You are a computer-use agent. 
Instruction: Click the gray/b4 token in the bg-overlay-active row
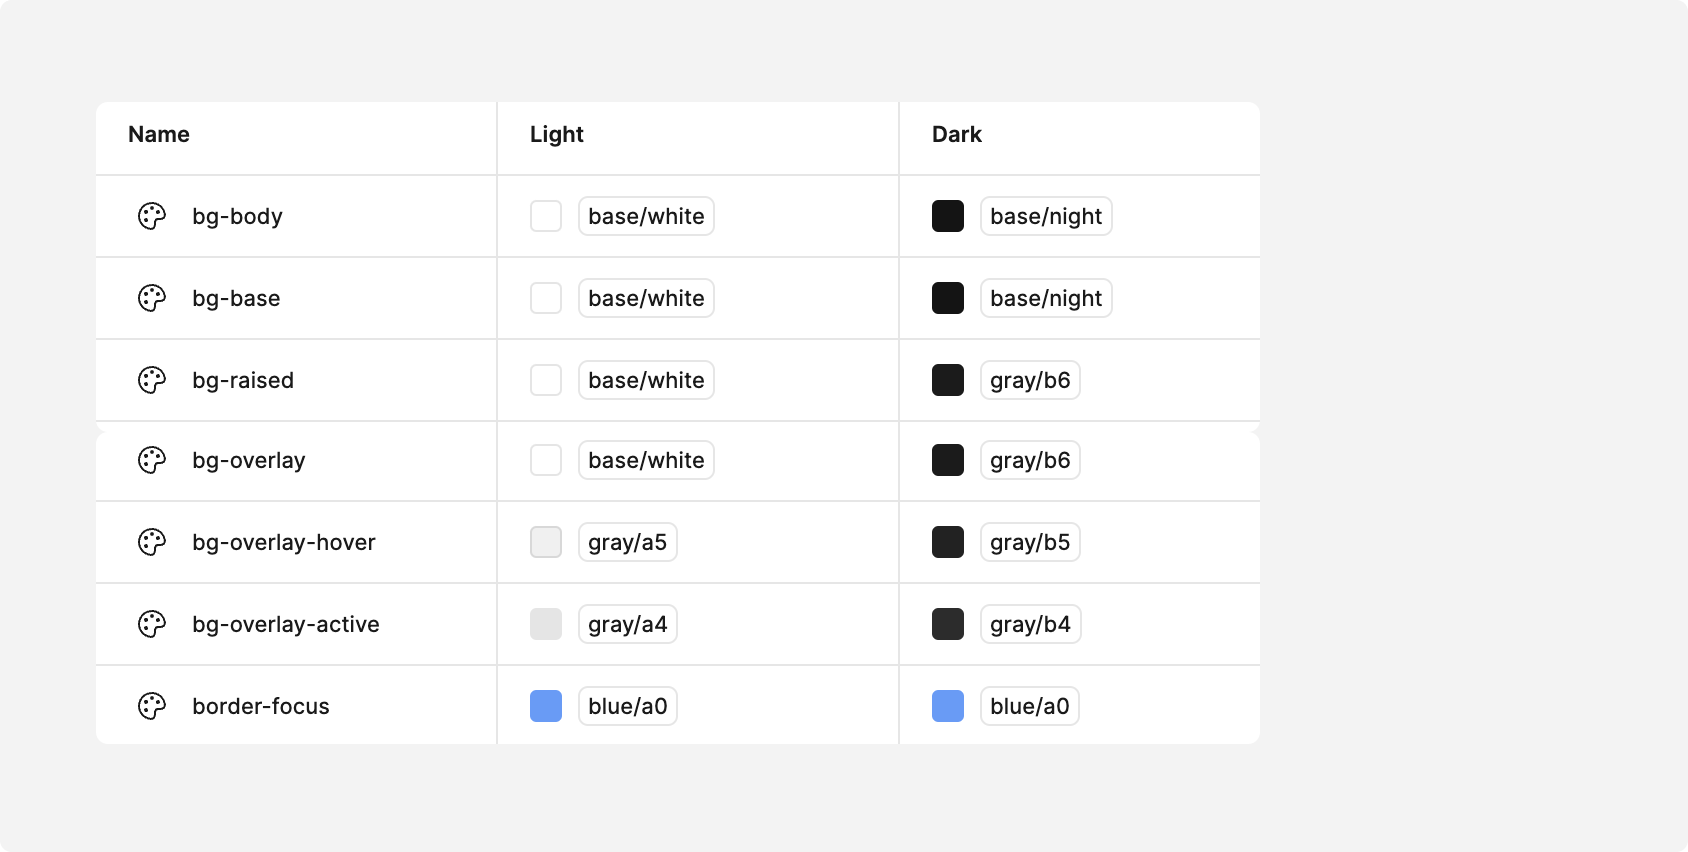pyautogui.click(x=1030, y=623)
